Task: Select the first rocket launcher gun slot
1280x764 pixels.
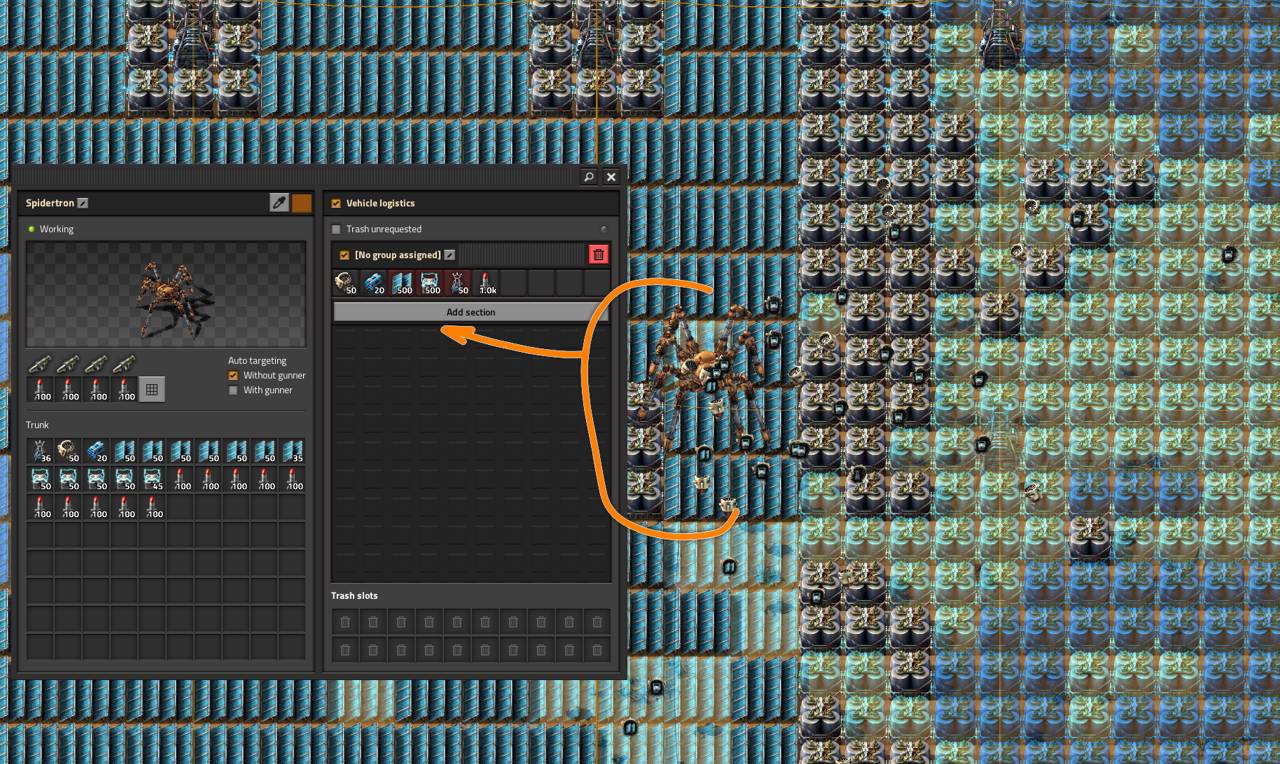Action: (x=40, y=363)
